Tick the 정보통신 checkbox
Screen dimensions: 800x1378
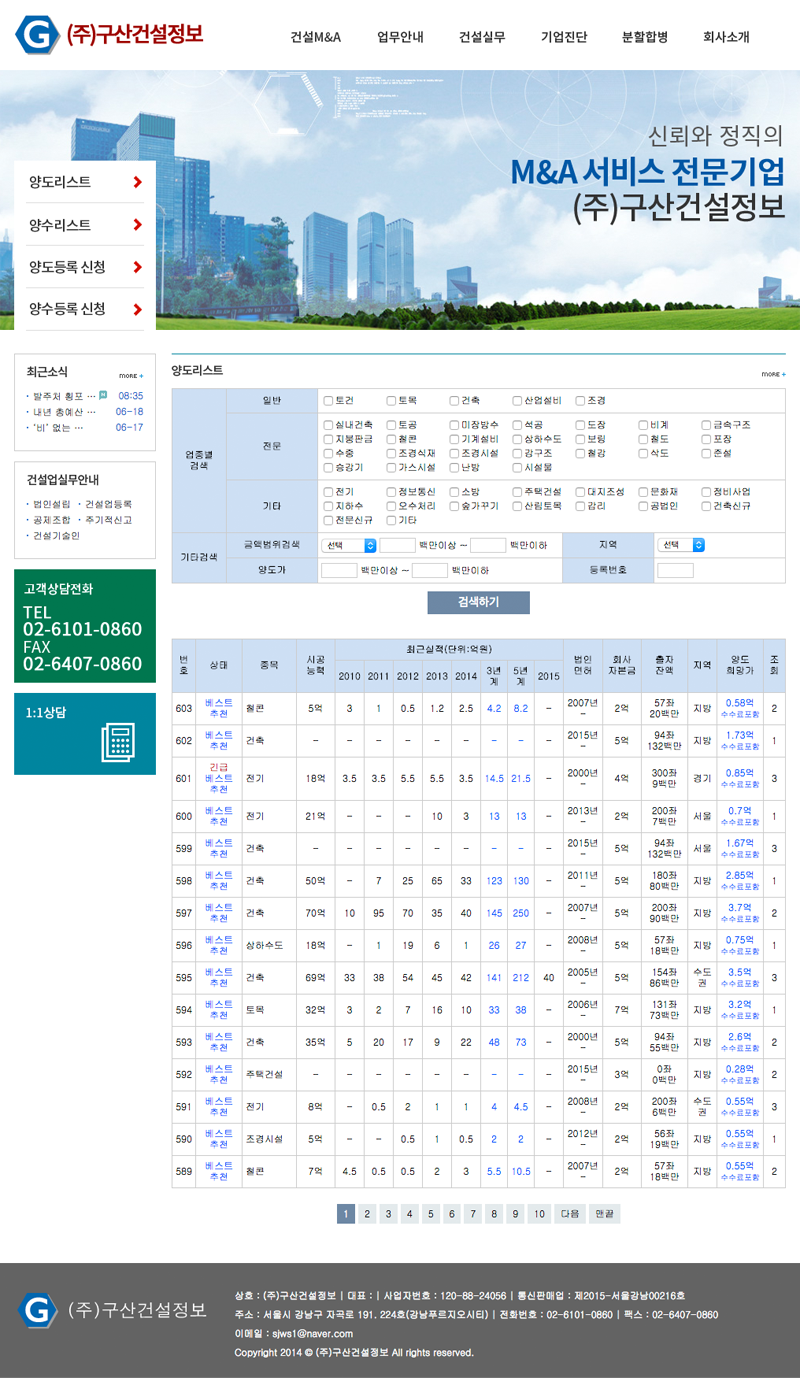[x=391, y=492]
